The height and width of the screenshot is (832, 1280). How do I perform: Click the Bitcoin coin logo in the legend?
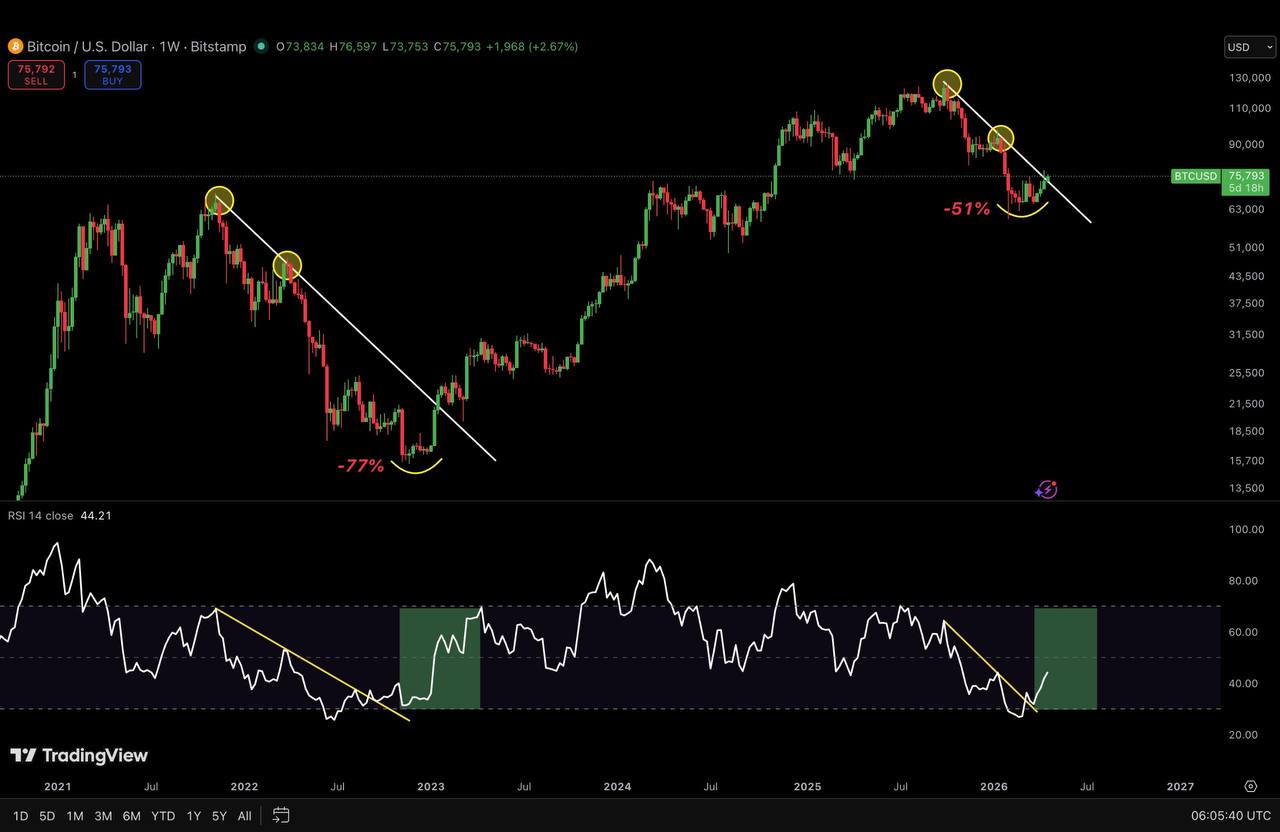point(14,46)
